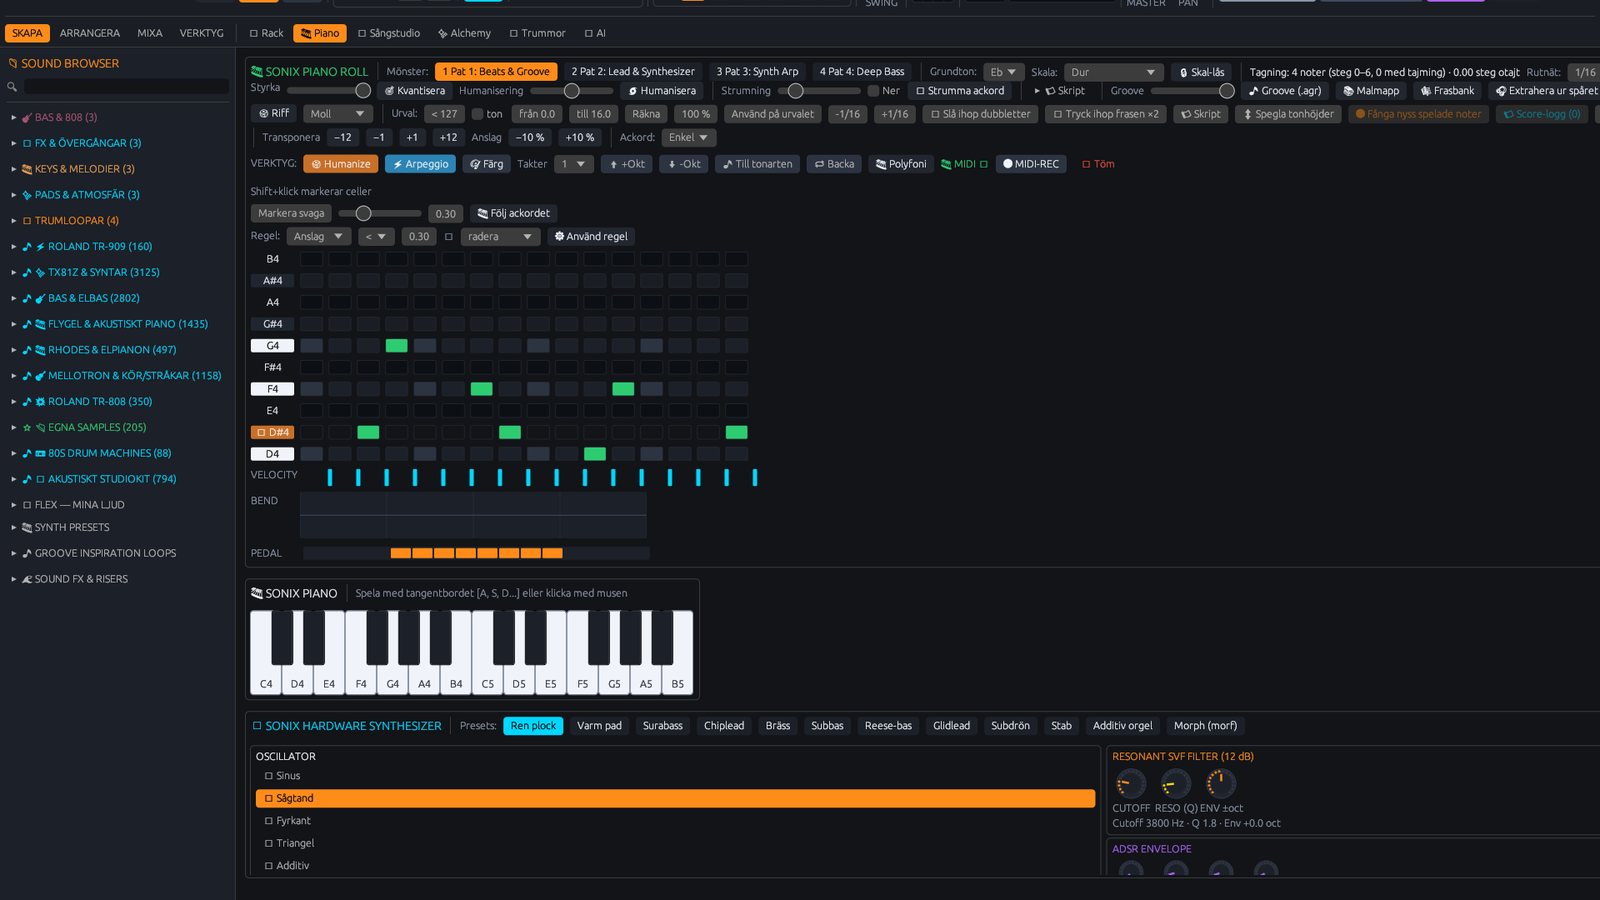Select pattern tab Pat 3: Synth Arp

(x=757, y=72)
